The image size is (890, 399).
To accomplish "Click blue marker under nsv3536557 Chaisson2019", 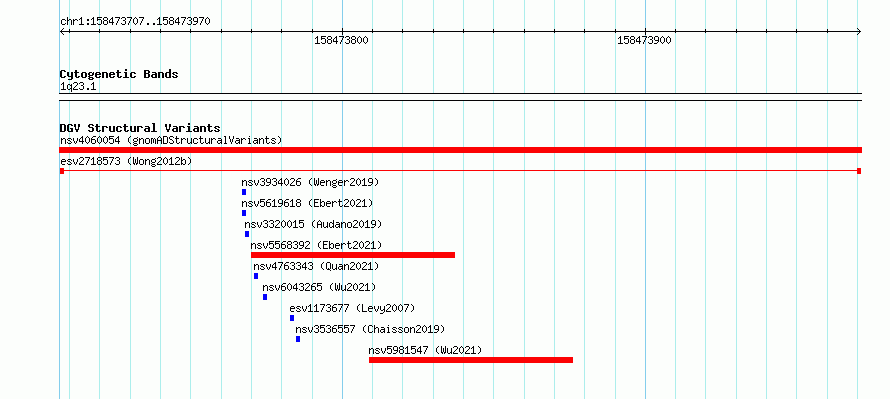I will point(298,339).
